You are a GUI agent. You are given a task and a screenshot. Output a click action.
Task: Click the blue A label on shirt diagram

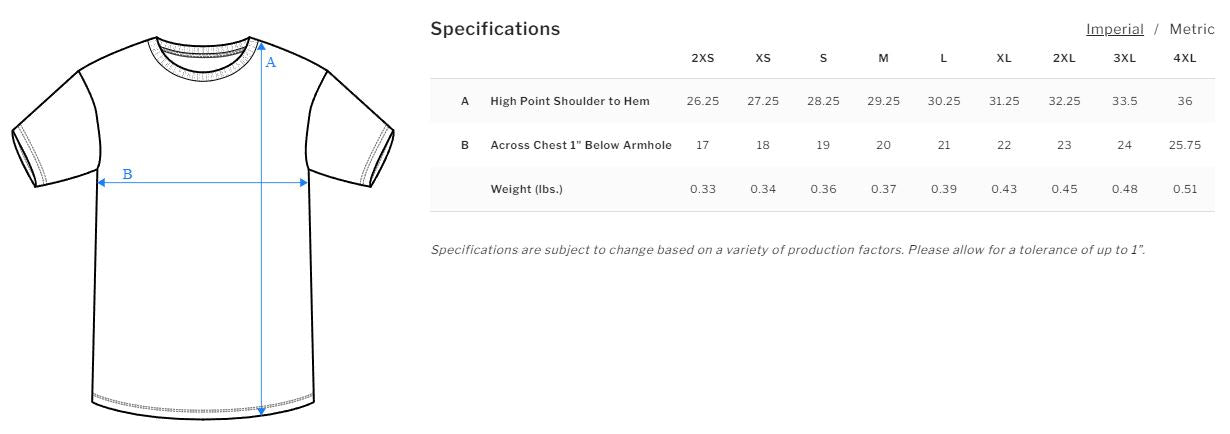tap(270, 62)
